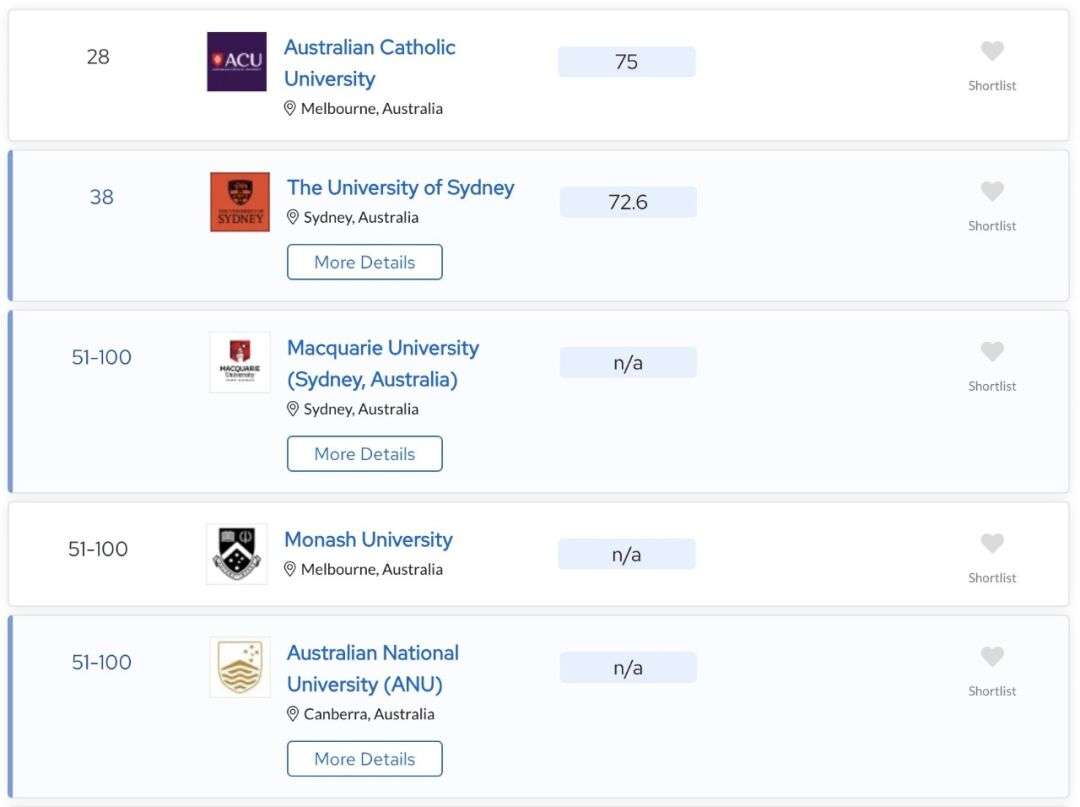Select the Macquarie University logo image

pos(240,362)
